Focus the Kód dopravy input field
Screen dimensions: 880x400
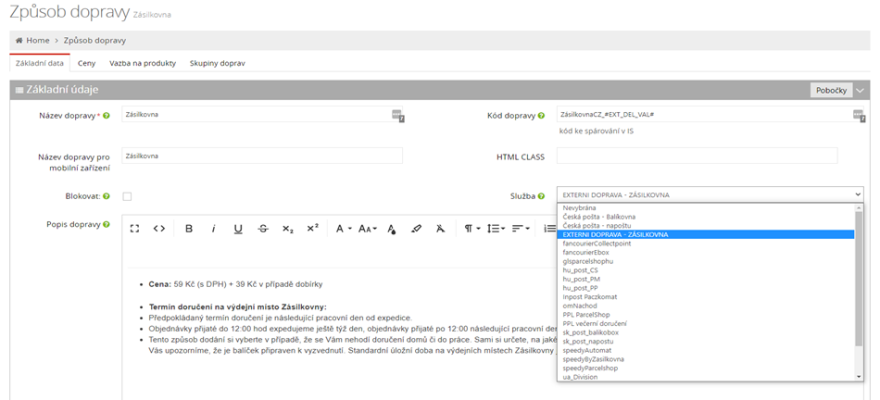click(x=710, y=114)
